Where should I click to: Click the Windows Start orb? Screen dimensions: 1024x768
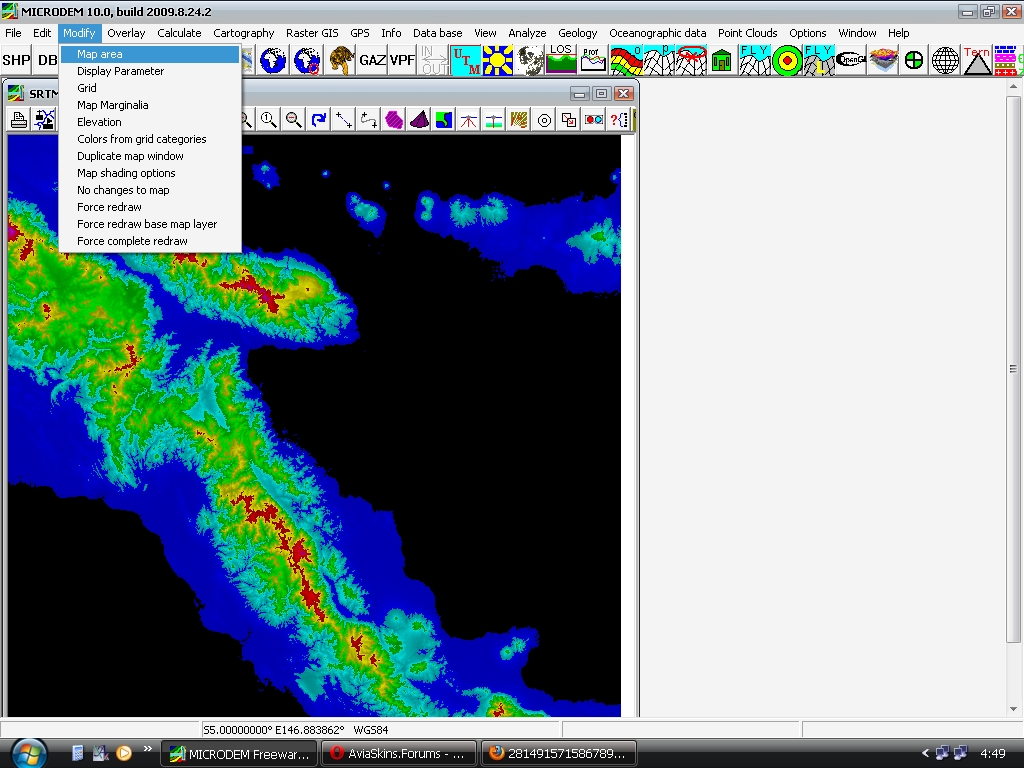click(x=29, y=752)
